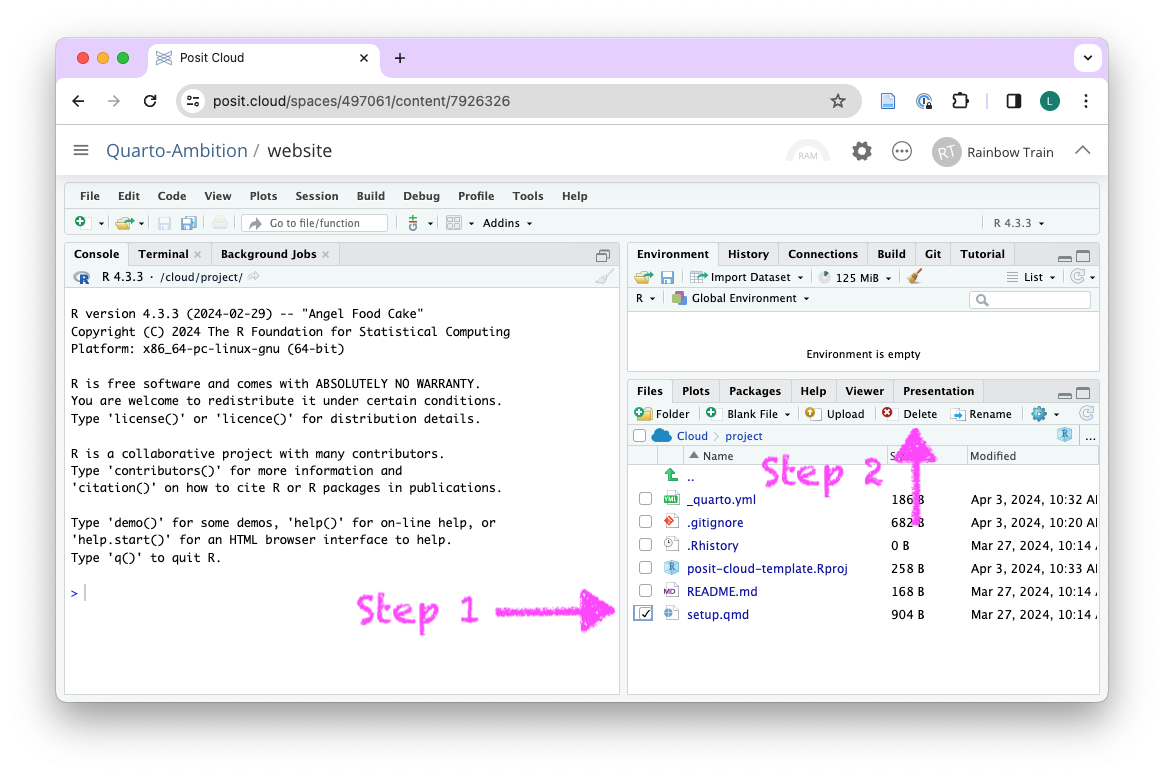Uncheck the setup.qmd checkbox
Viewport: 1164px width, 776px height.
coord(645,614)
